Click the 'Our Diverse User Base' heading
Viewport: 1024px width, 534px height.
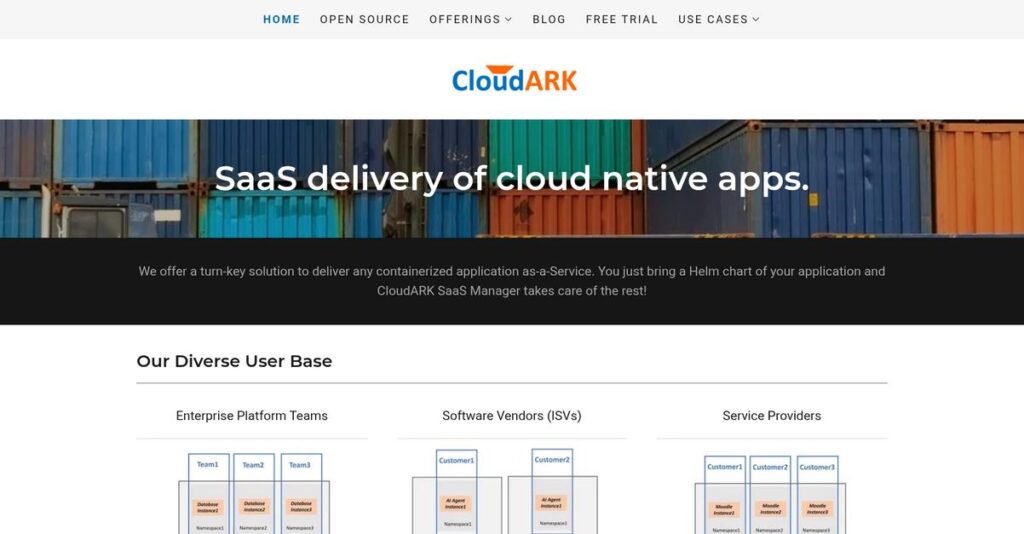coord(234,361)
